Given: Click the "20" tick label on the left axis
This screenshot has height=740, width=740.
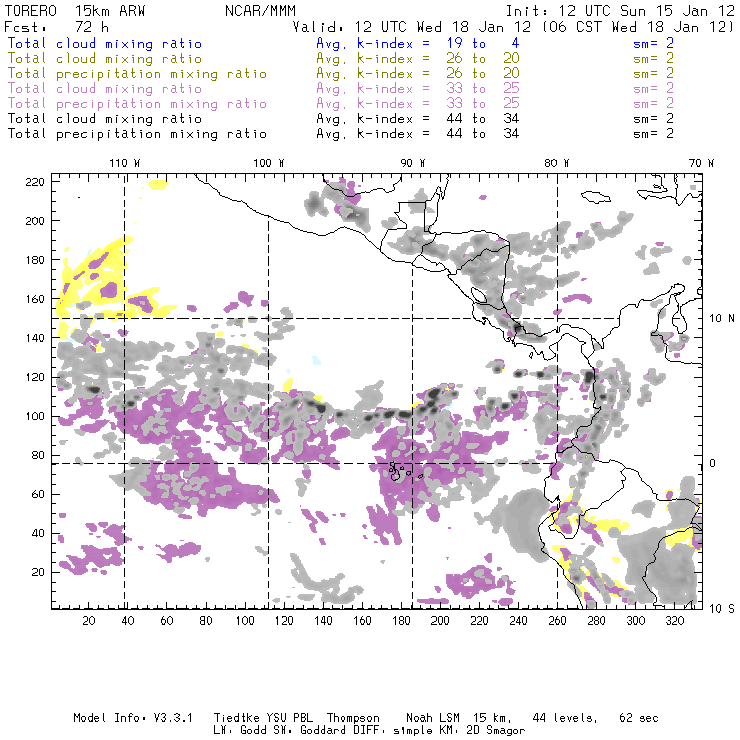Looking at the screenshot, I should (x=38, y=572).
